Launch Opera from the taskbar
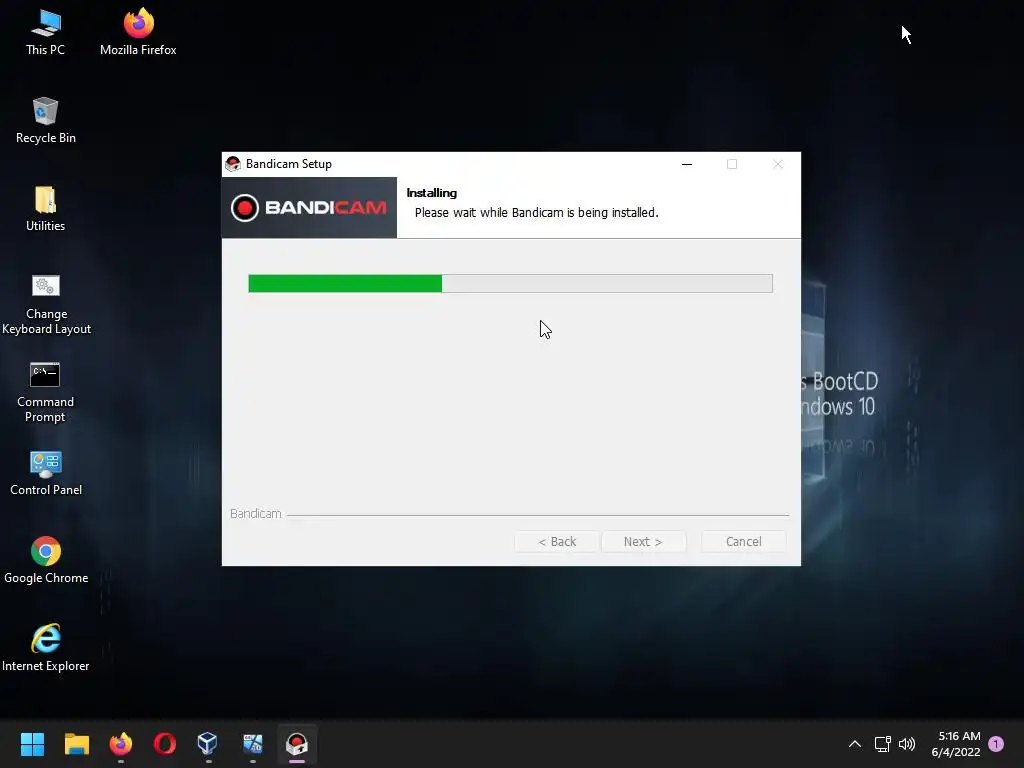1024x768 pixels. point(165,744)
